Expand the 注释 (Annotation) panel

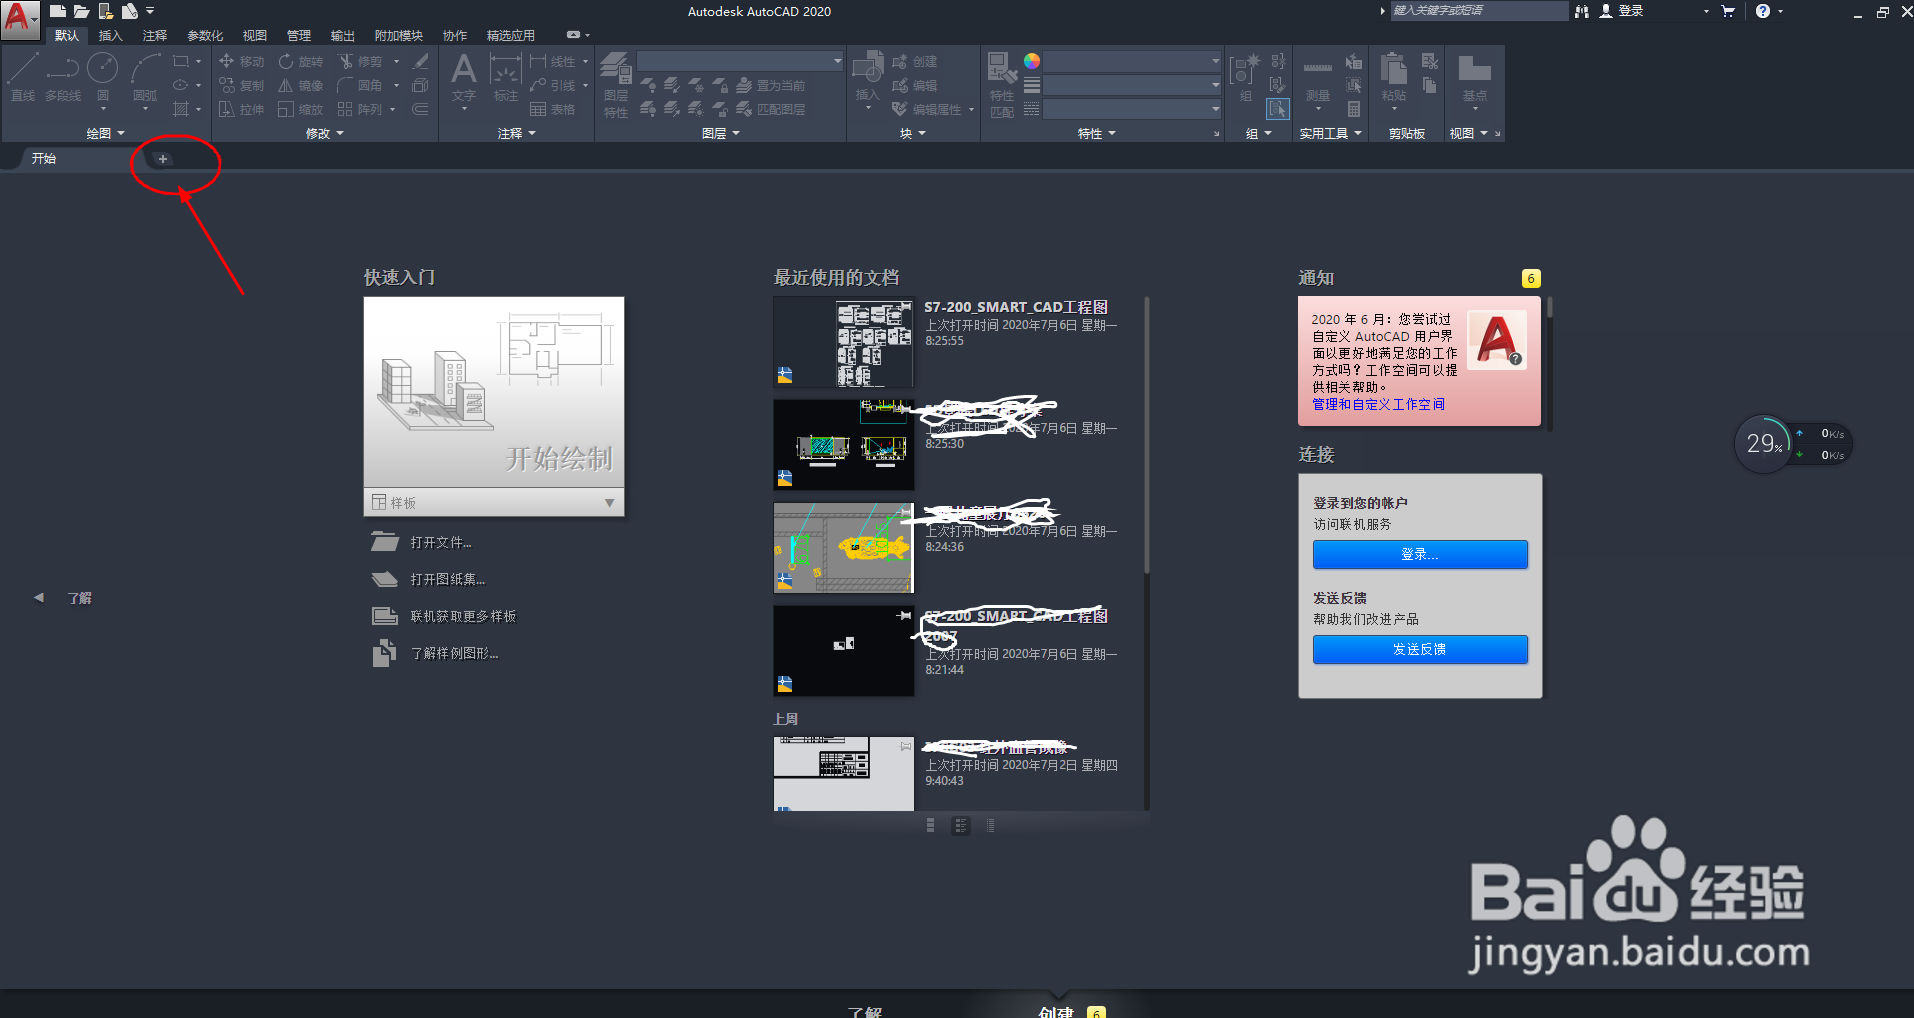point(517,133)
